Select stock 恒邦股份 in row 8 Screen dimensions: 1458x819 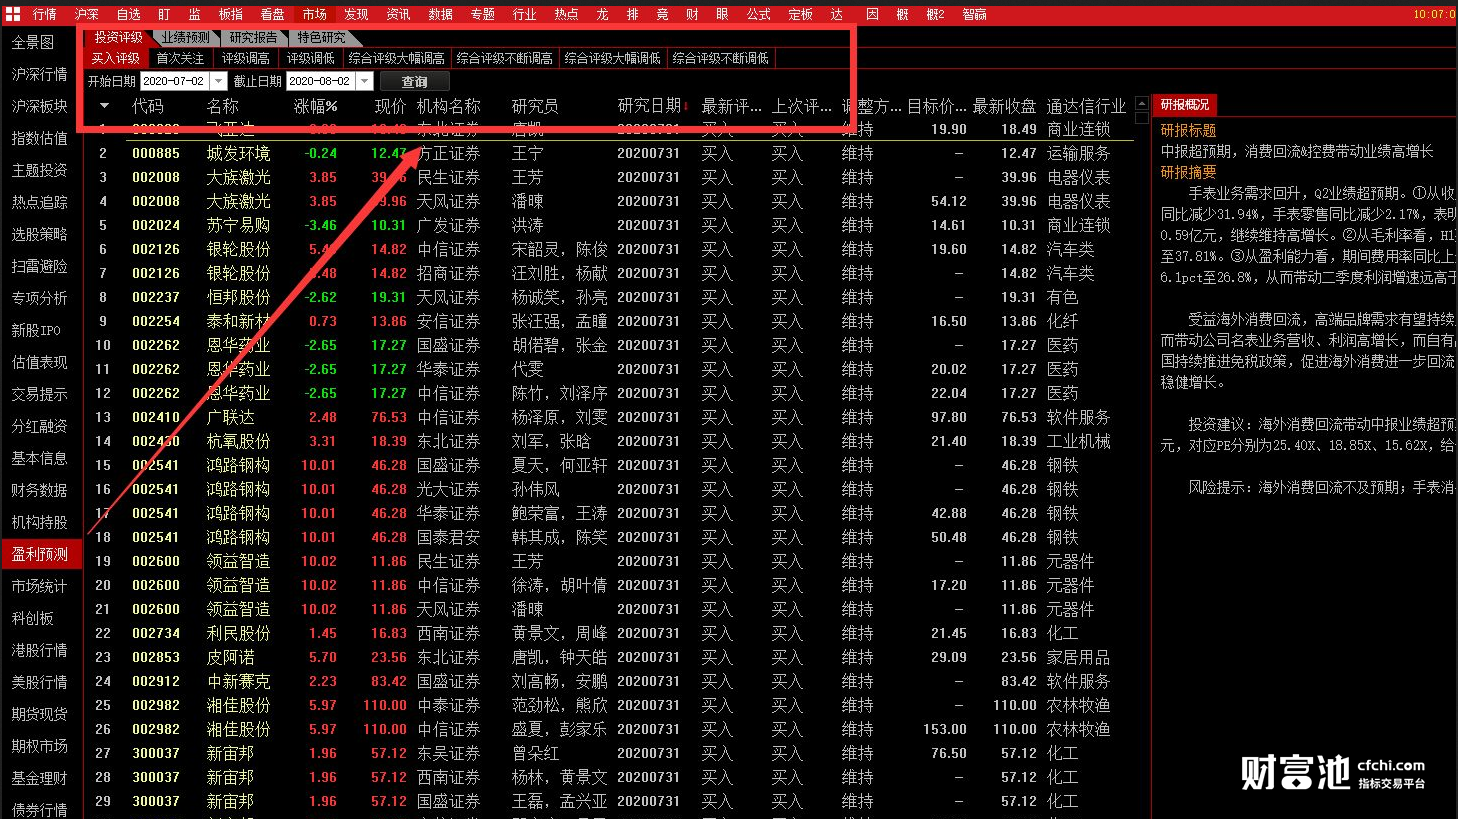click(238, 297)
